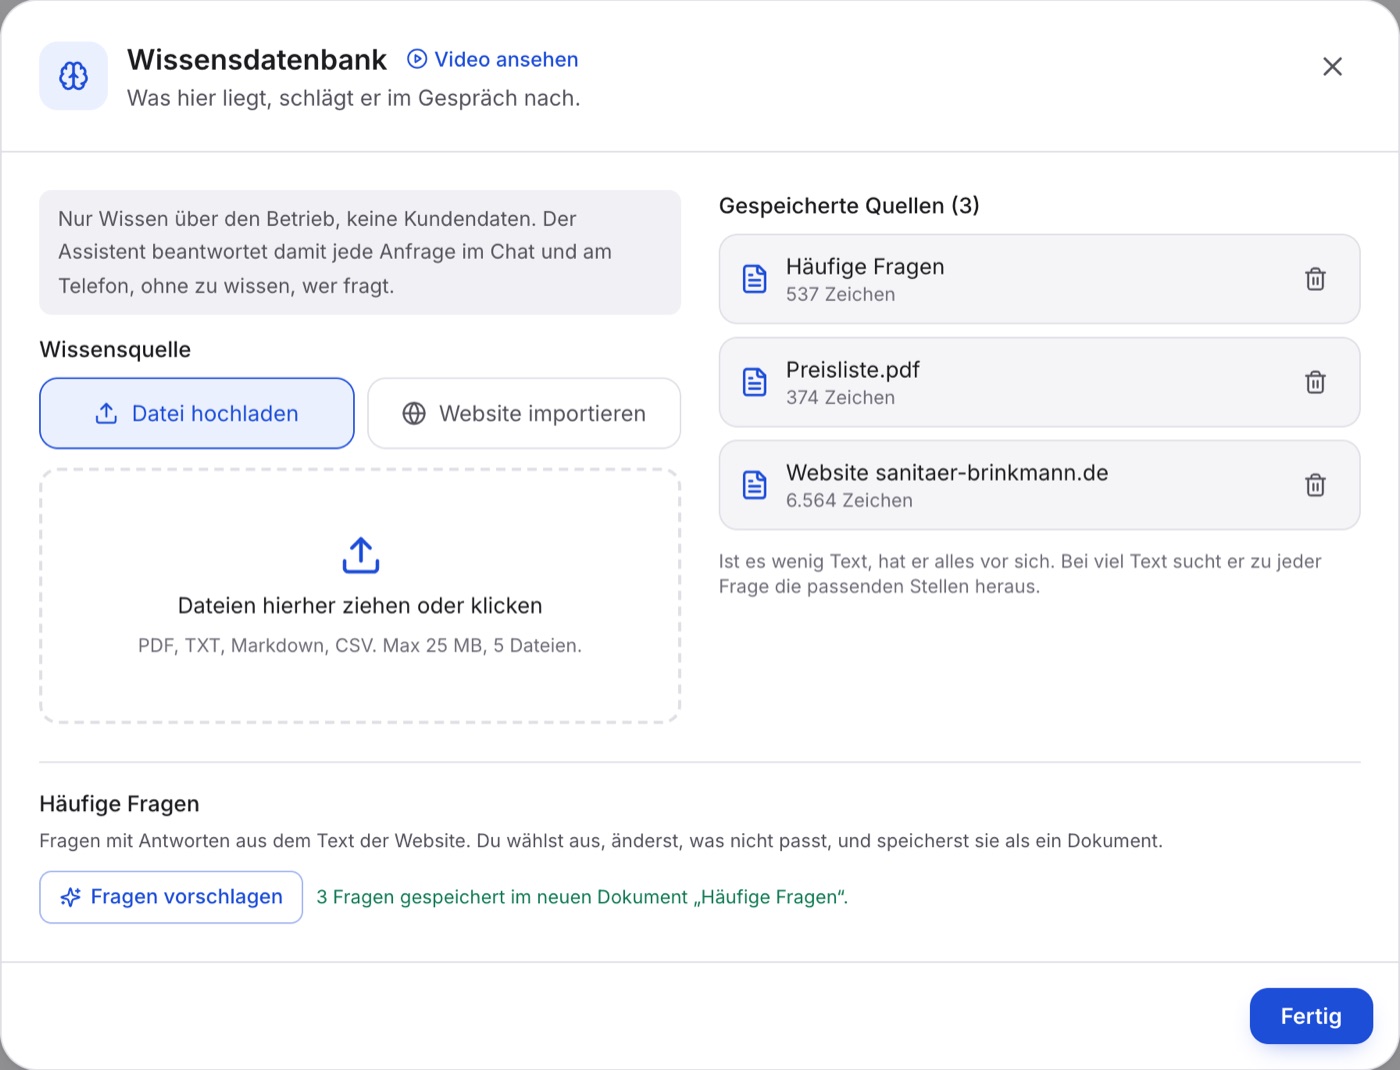Screen dimensions: 1400x1070
Task: Delete the Häufige Fragen source
Action: coord(1315,279)
